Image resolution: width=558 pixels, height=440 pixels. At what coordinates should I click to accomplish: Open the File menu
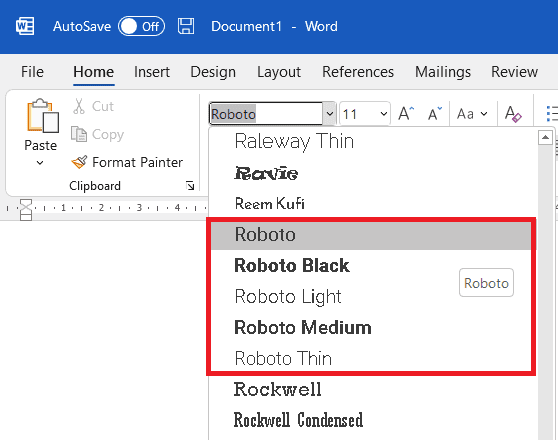pyautogui.click(x=32, y=72)
